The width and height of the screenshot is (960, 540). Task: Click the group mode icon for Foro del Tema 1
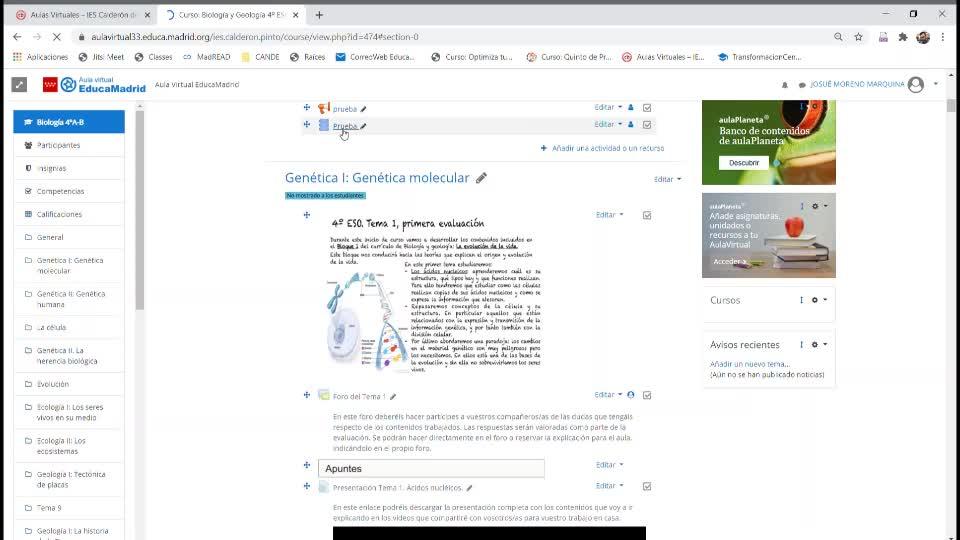[631, 395]
